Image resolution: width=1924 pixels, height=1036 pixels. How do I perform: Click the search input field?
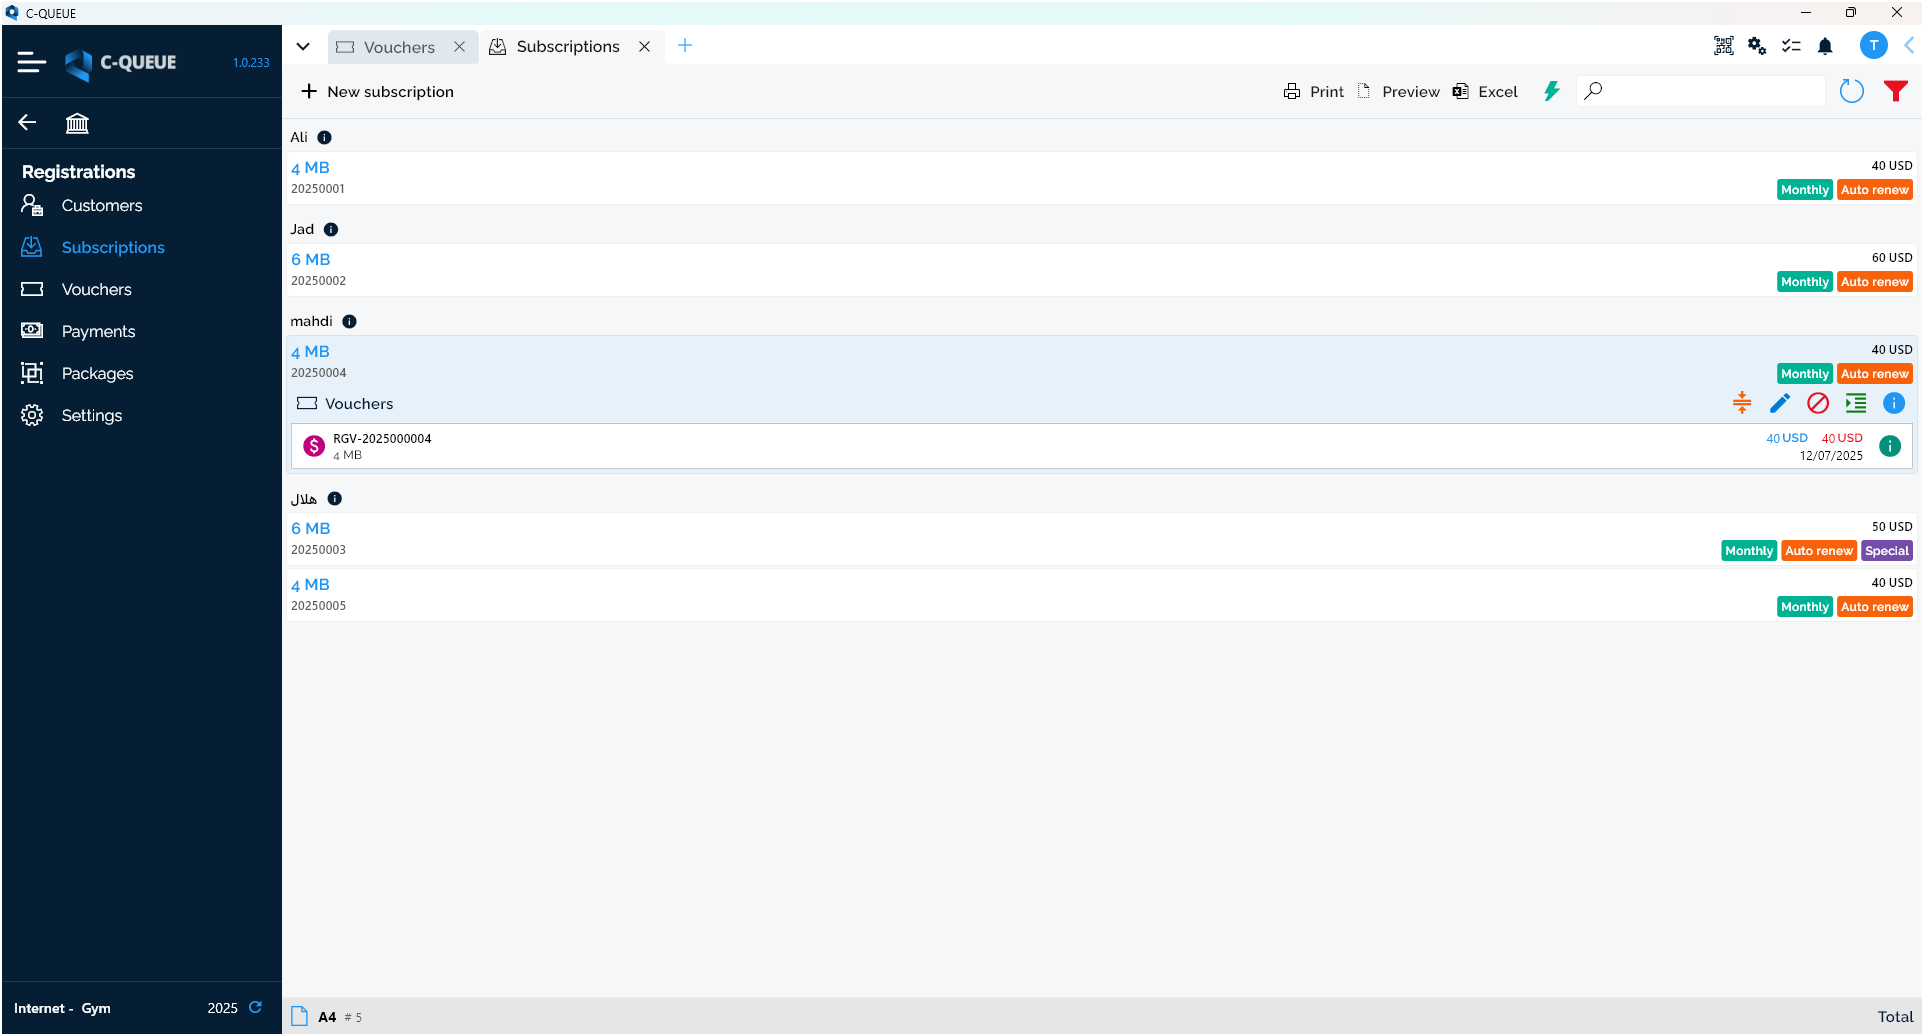coord(1712,91)
